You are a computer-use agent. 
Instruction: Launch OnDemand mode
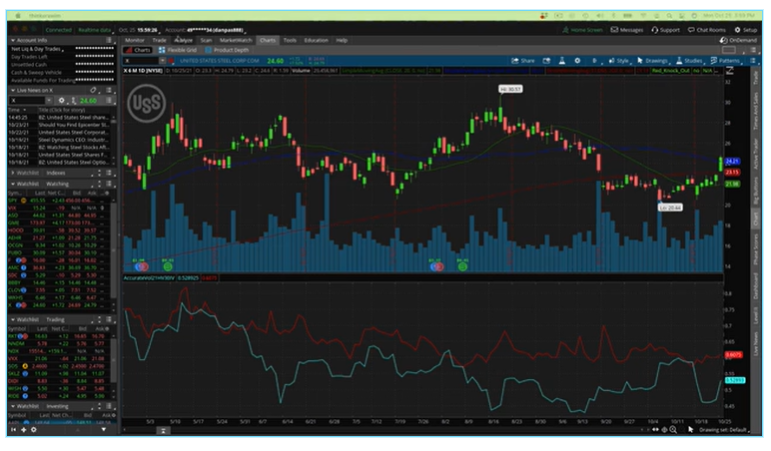(738, 40)
